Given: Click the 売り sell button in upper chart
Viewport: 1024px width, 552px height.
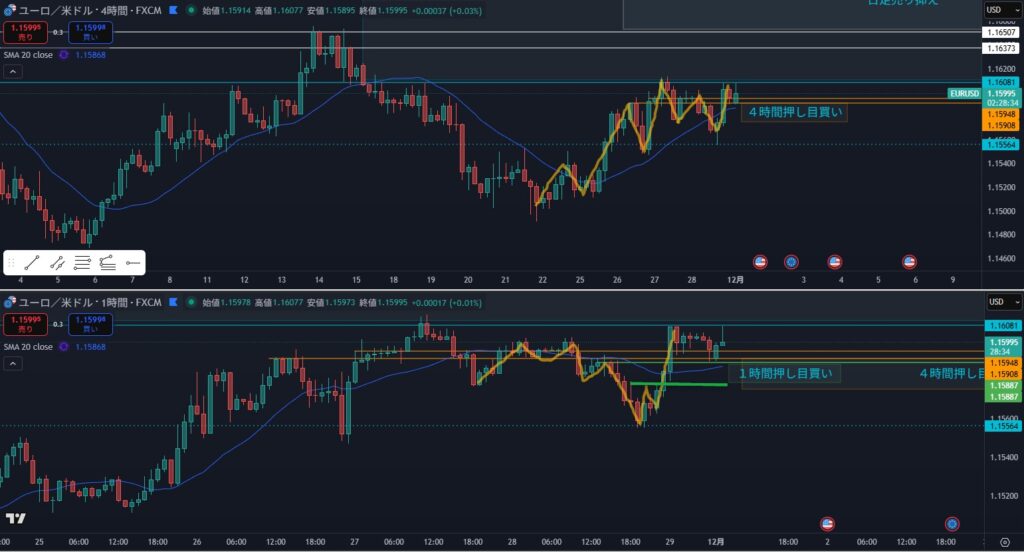Looking at the screenshot, I should coord(24,33).
